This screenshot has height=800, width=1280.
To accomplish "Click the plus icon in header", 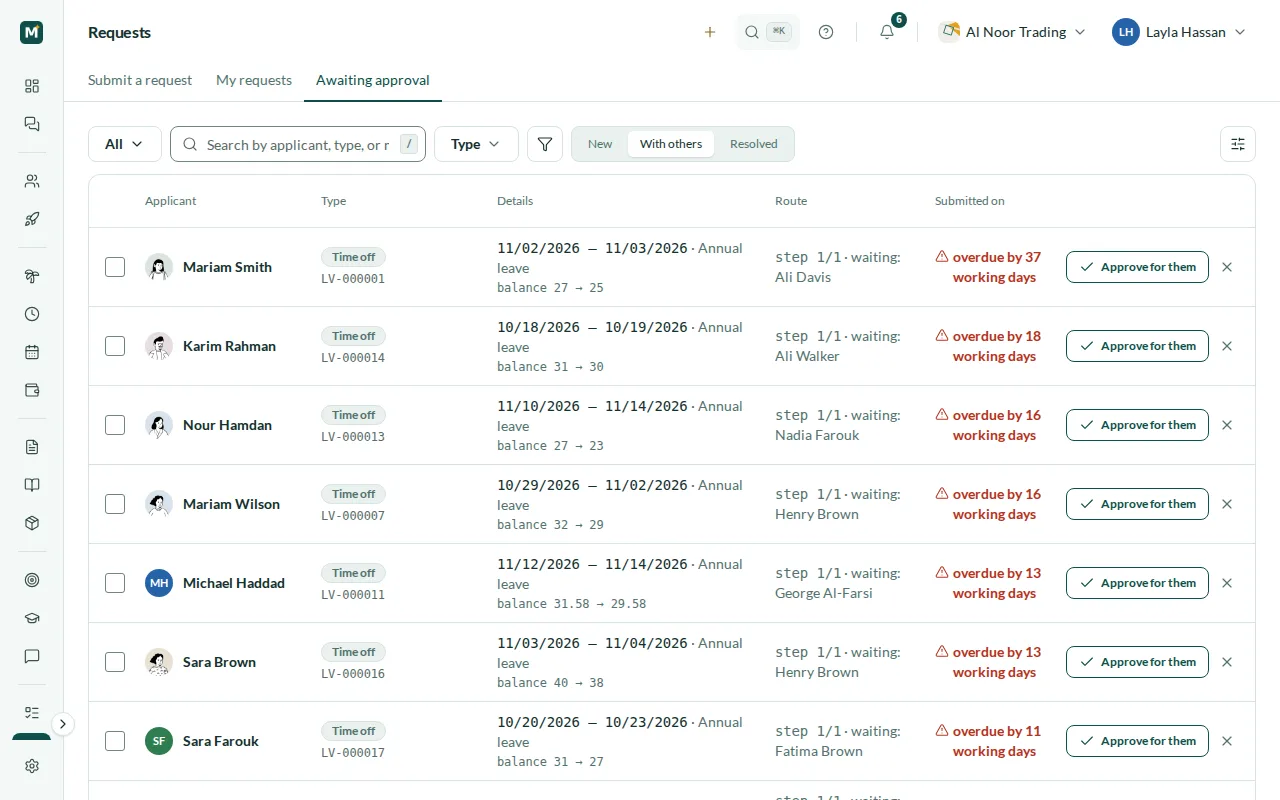I will pos(710,32).
